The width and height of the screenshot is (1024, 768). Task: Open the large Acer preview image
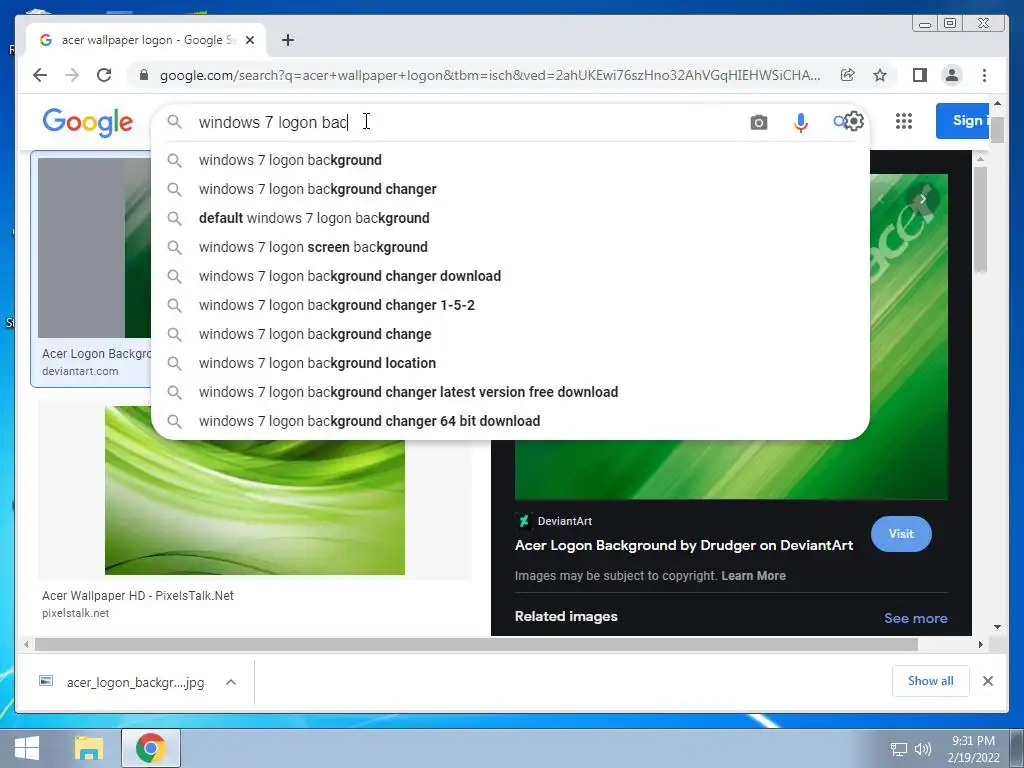point(731,469)
